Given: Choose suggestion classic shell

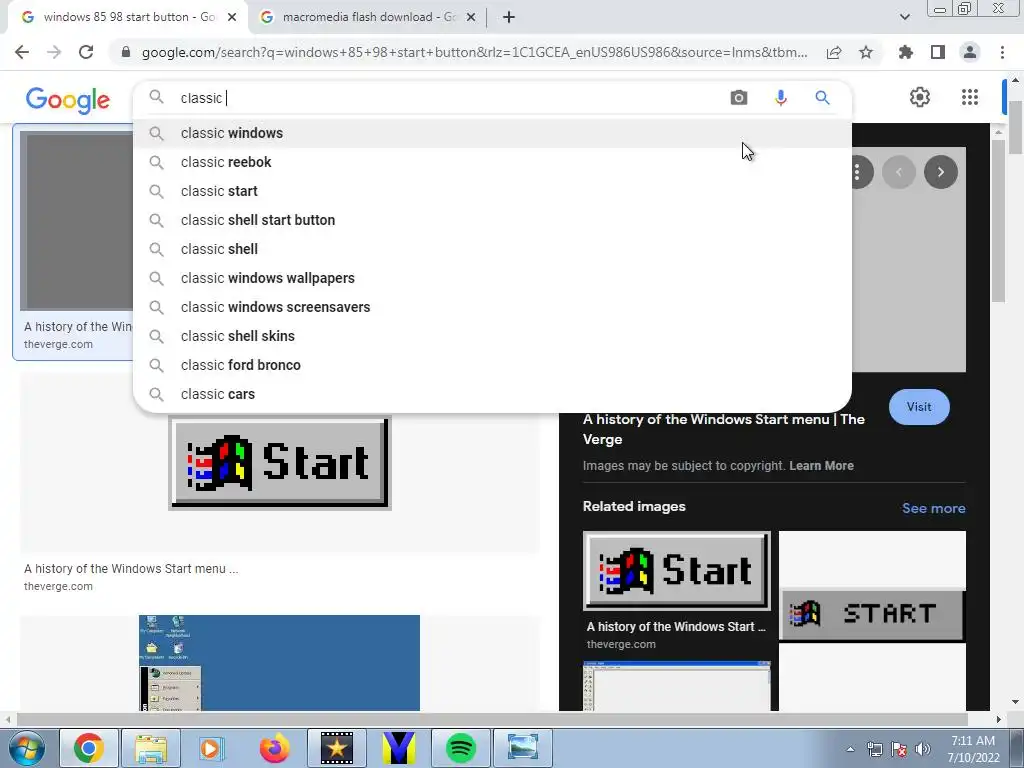Looking at the screenshot, I should 492,249.
